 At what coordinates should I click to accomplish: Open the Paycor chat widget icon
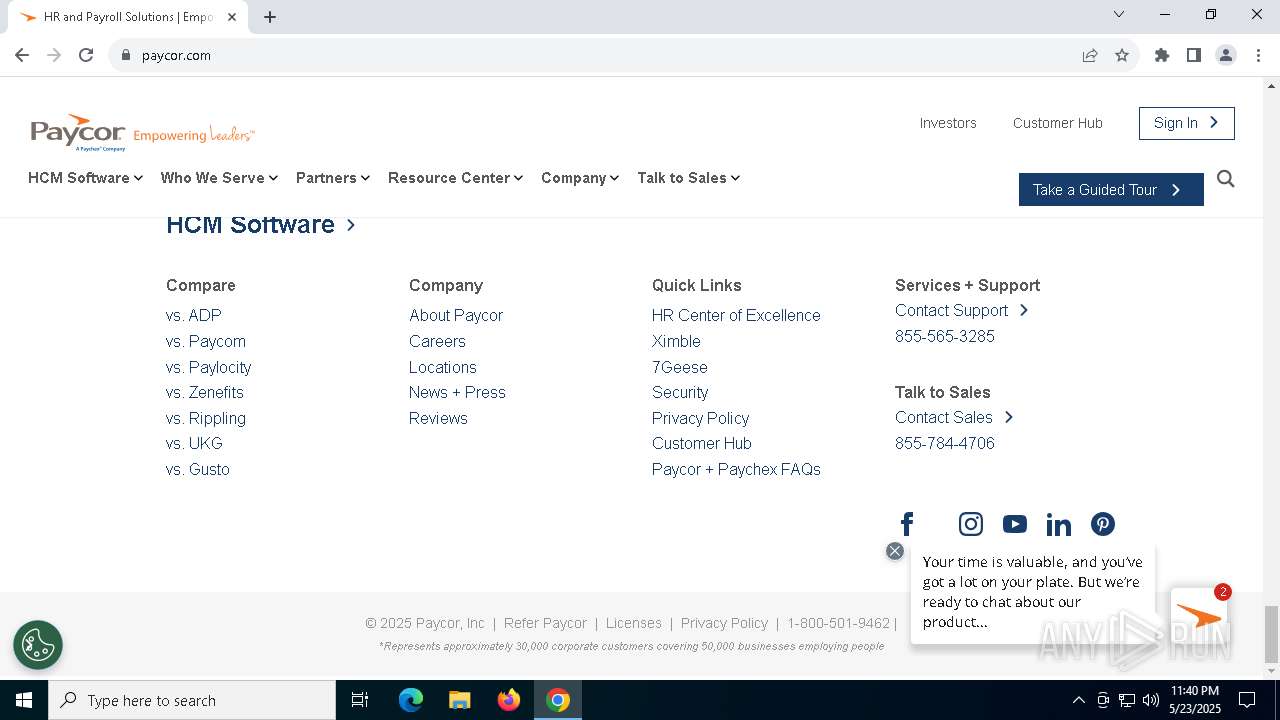[1199, 617]
